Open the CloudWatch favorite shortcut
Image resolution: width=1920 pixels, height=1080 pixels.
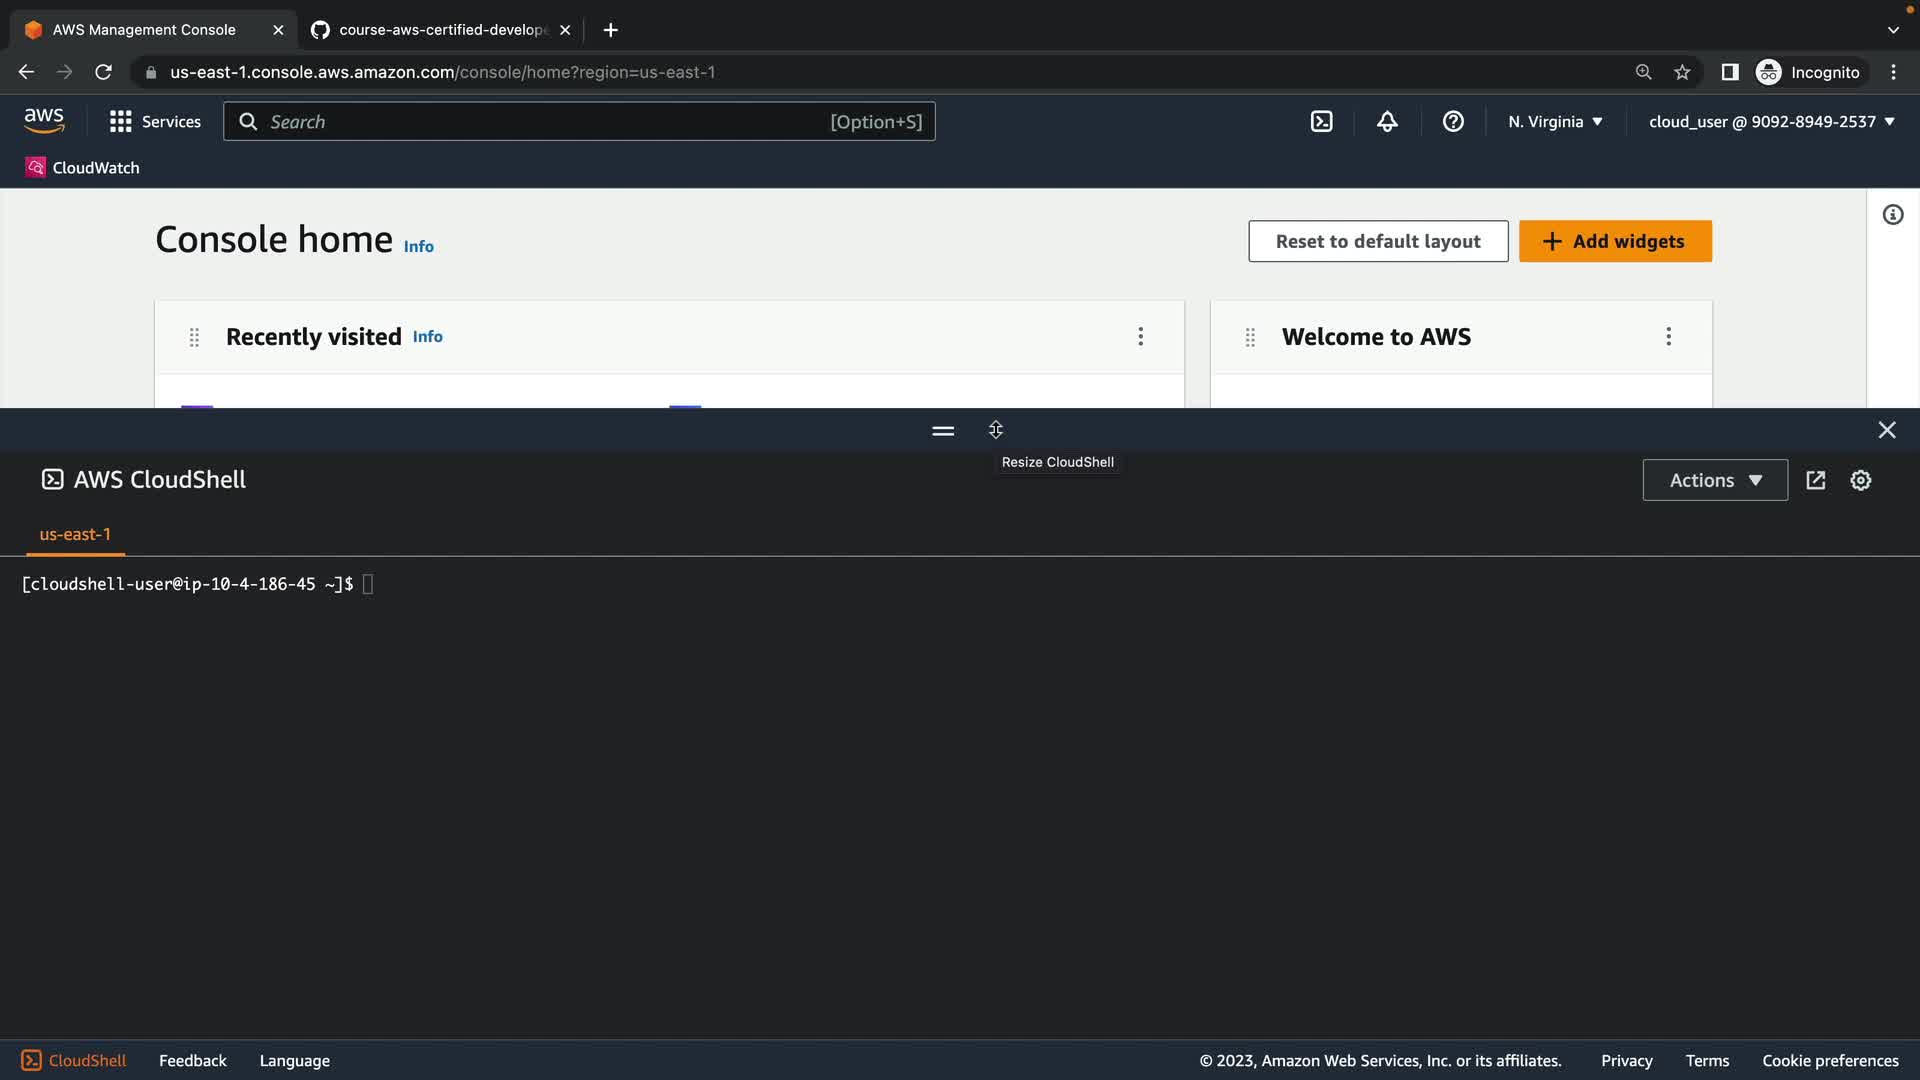[83, 167]
